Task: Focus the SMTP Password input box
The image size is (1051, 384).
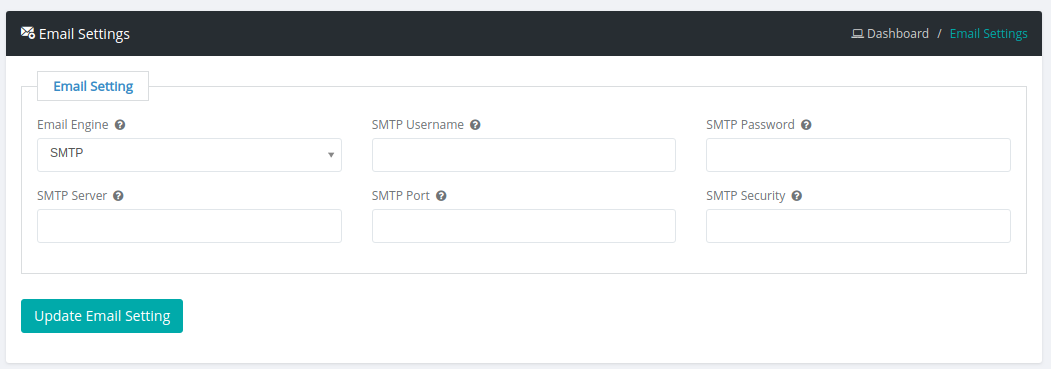Action: click(858, 155)
